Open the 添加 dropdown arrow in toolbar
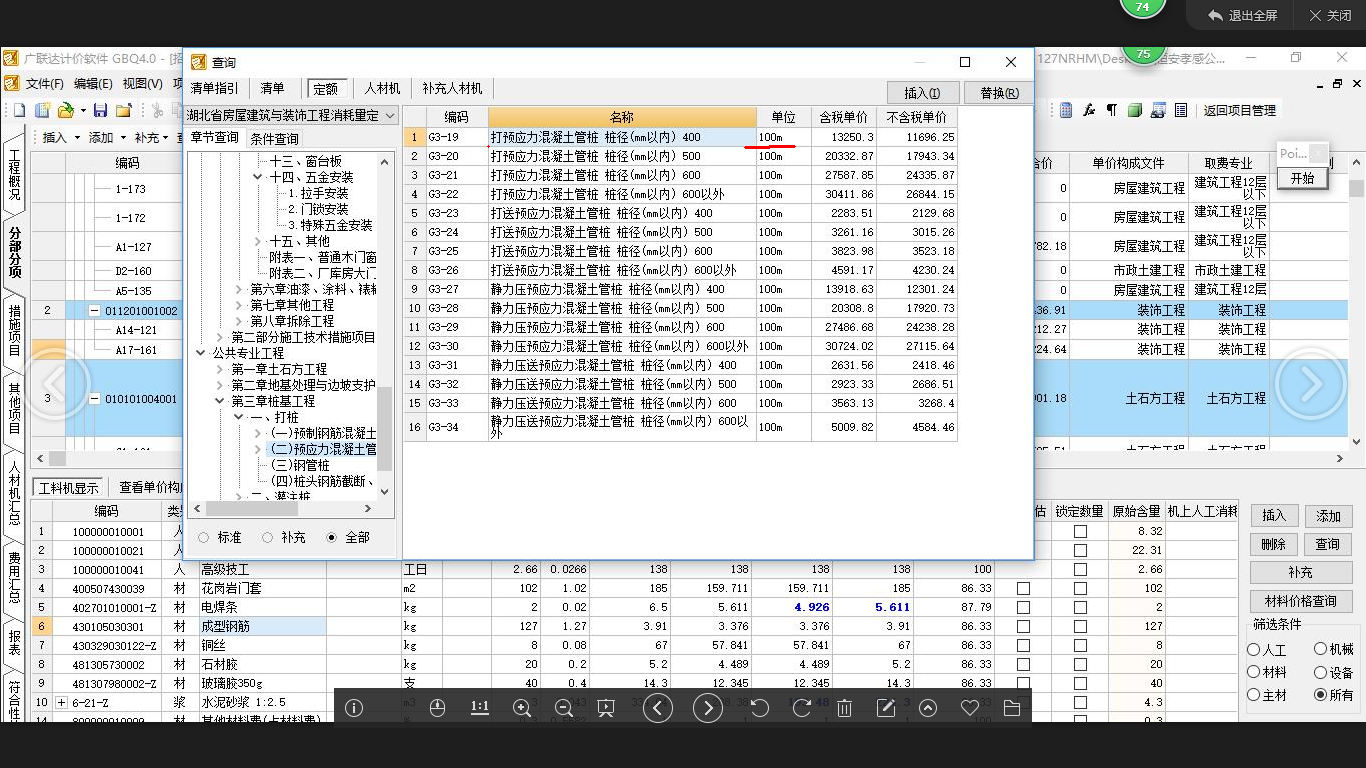1366x768 pixels. click(123, 138)
